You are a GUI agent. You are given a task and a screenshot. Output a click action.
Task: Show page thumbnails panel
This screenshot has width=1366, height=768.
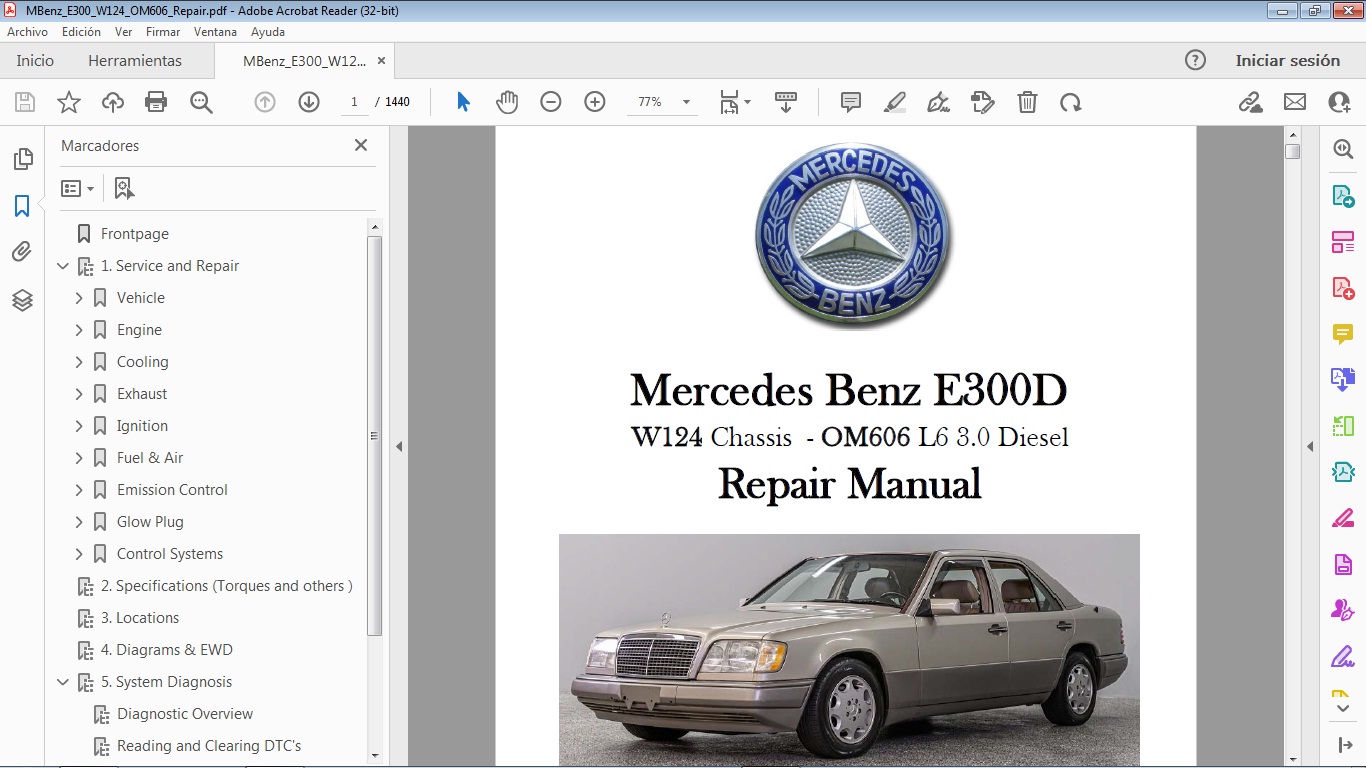coord(22,159)
